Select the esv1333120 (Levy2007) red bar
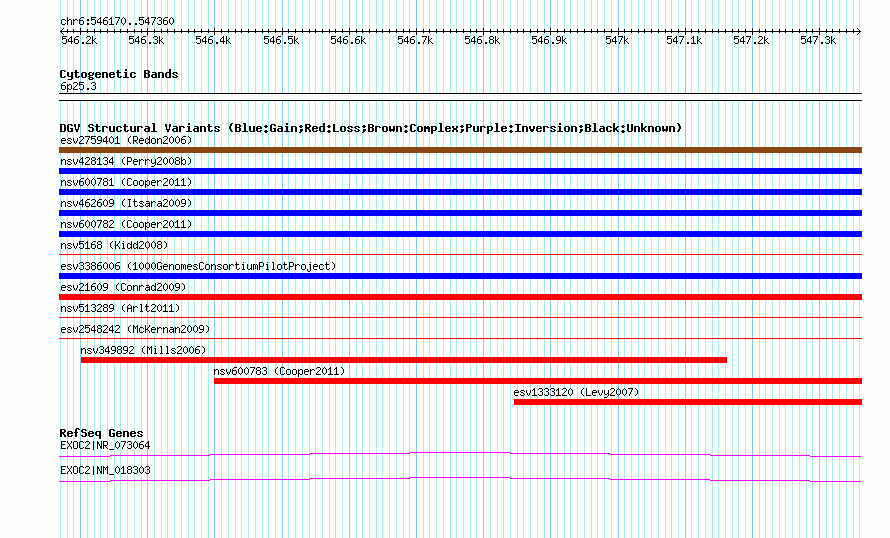The image size is (890, 538). (688, 402)
